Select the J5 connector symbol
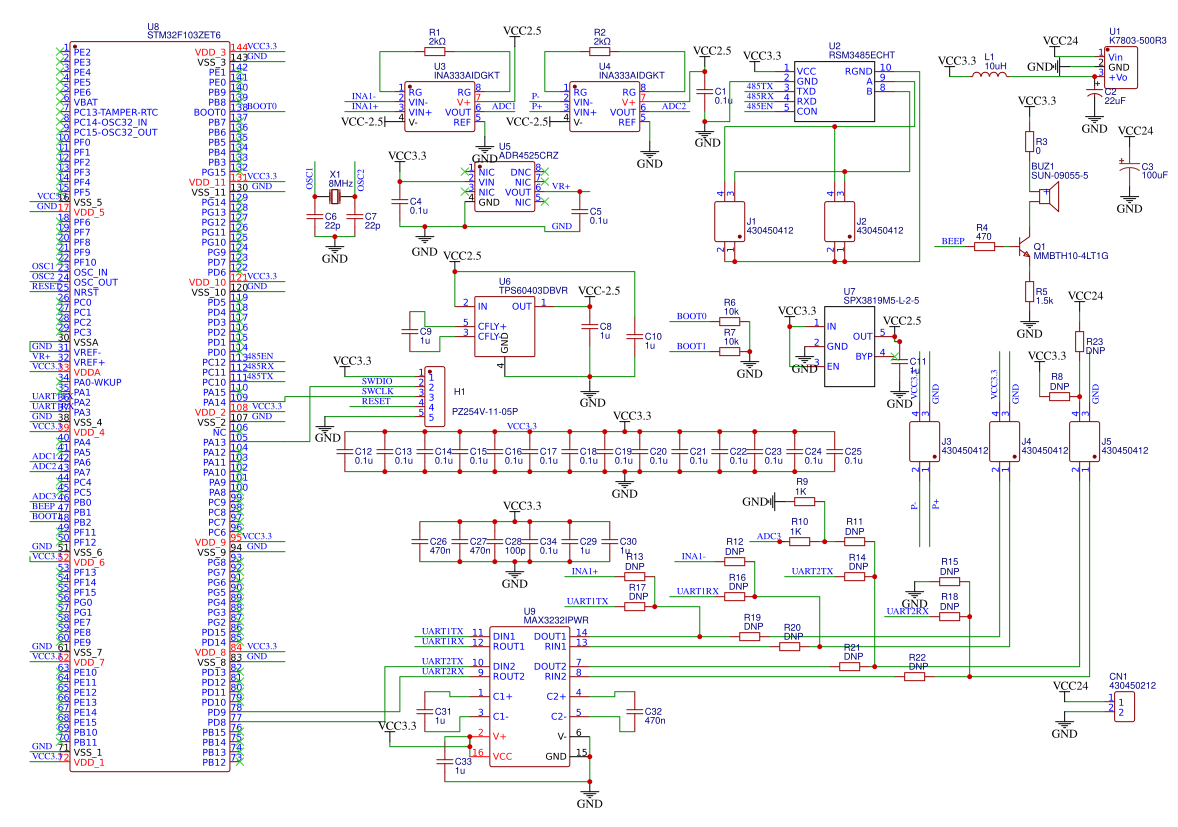The image size is (1178, 827). (1084, 442)
